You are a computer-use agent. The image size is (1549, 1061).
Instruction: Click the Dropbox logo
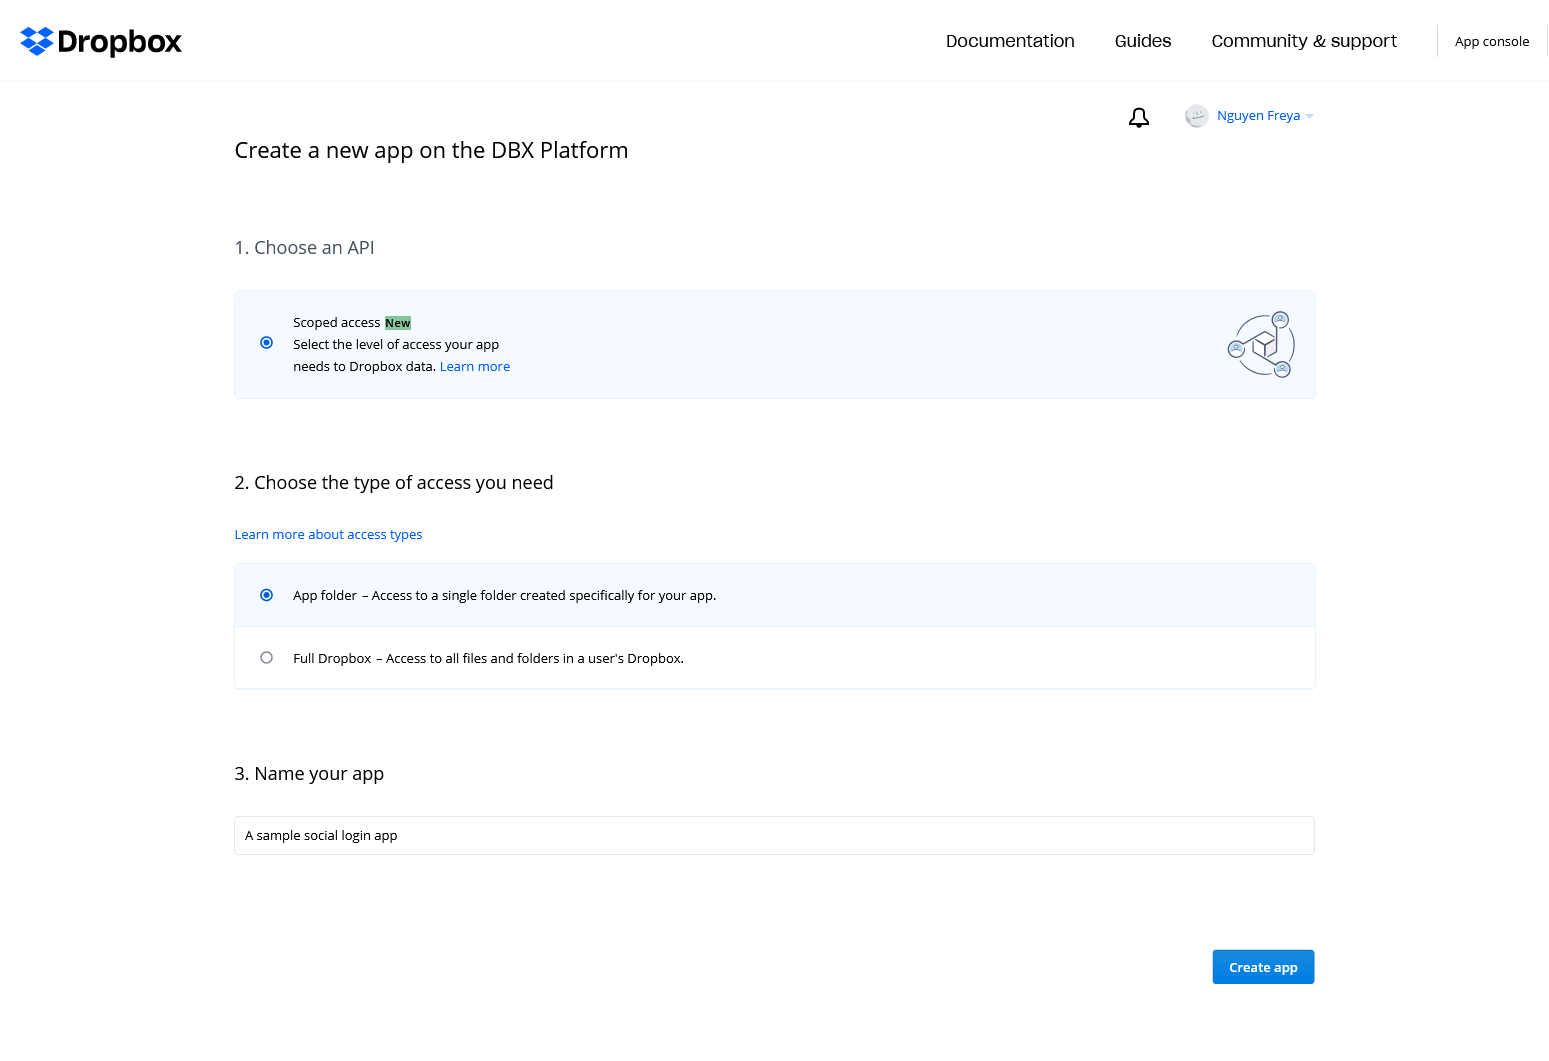101,41
